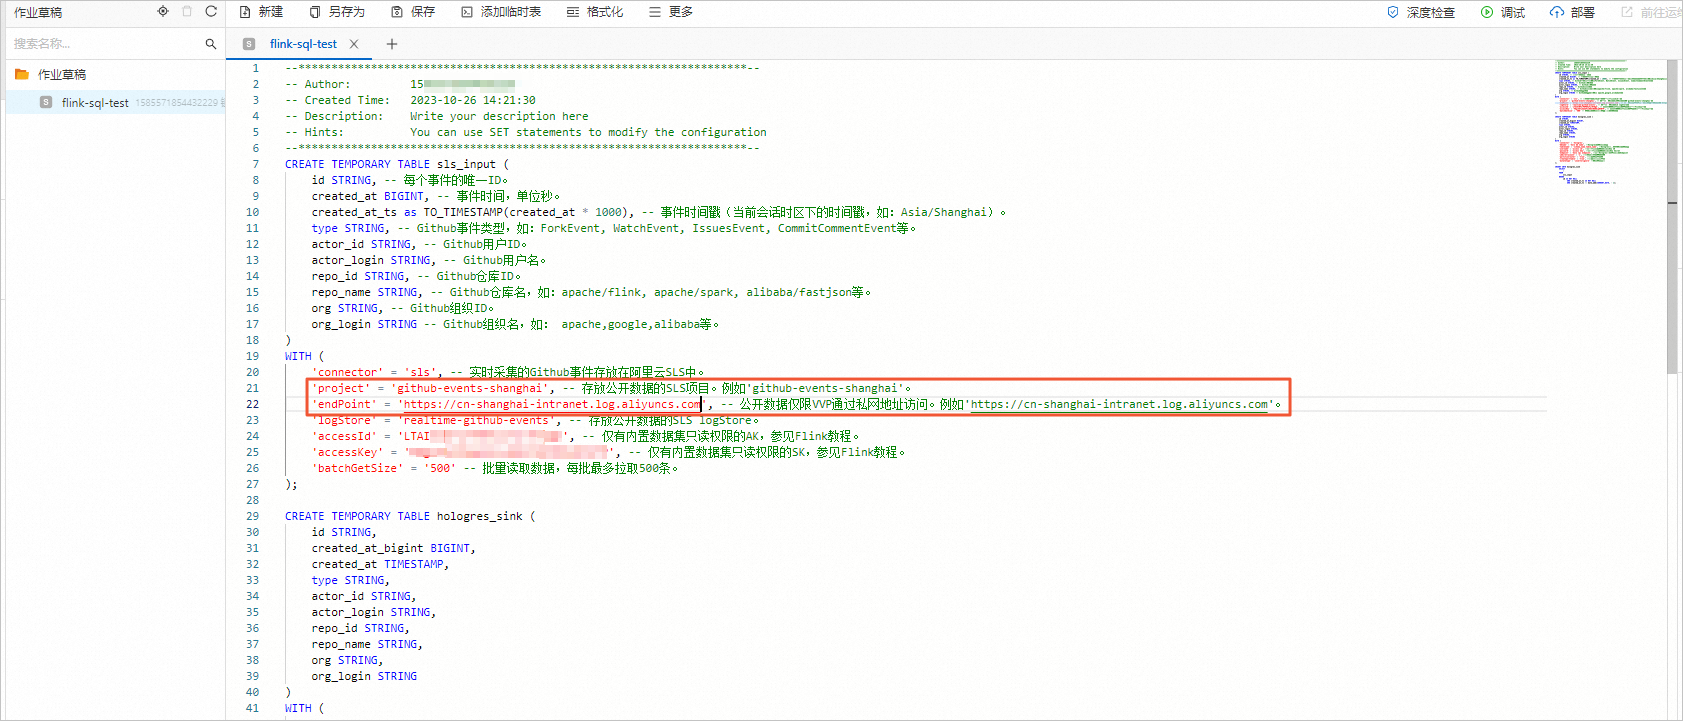Open flink-sql-test in the draft tree
1683x721 pixels.
[95, 103]
